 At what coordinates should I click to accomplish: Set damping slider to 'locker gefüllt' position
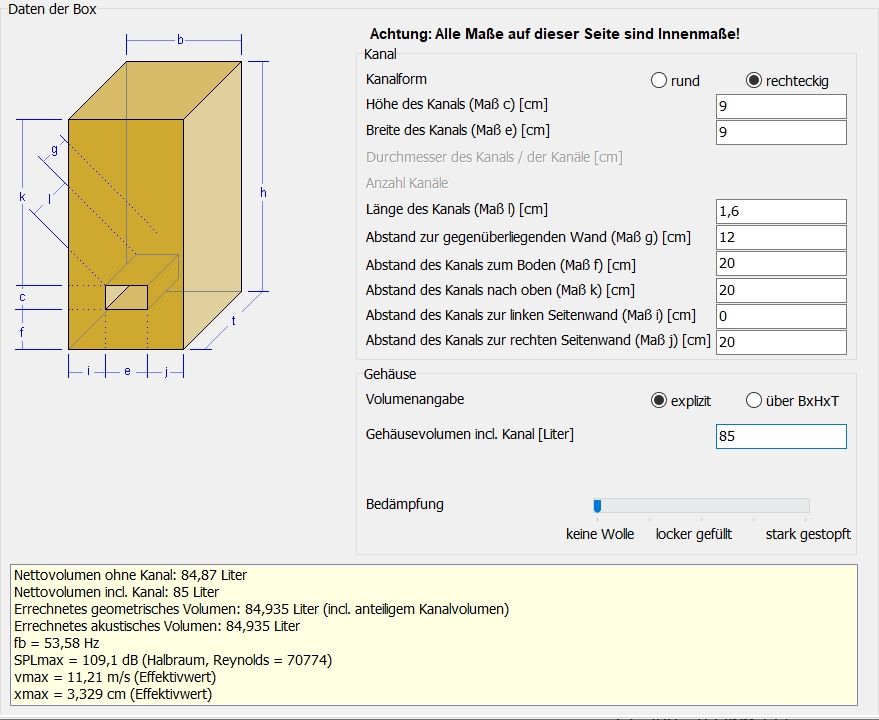pos(701,506)
